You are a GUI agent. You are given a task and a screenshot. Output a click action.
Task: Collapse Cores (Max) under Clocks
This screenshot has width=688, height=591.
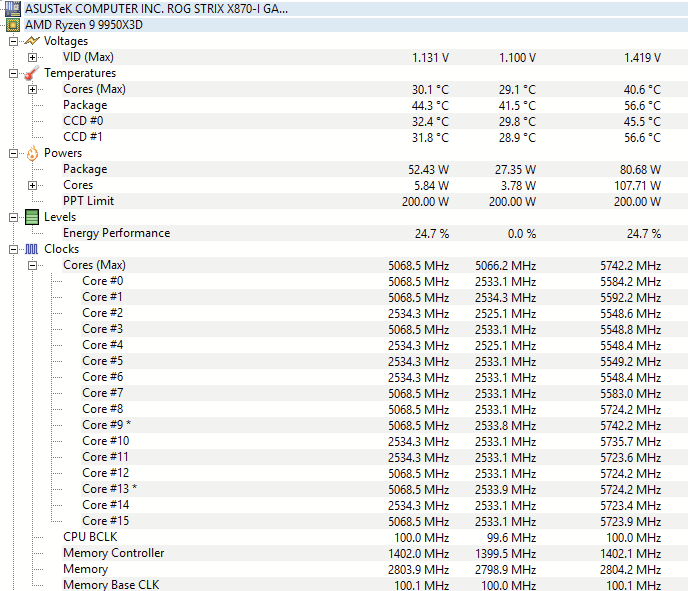tap(32, 265)
